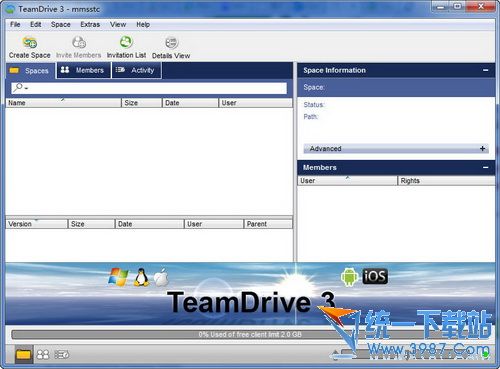Collapse the Members panel
The width and height of the screenshot is (500, 369).
tap(485, 167)
